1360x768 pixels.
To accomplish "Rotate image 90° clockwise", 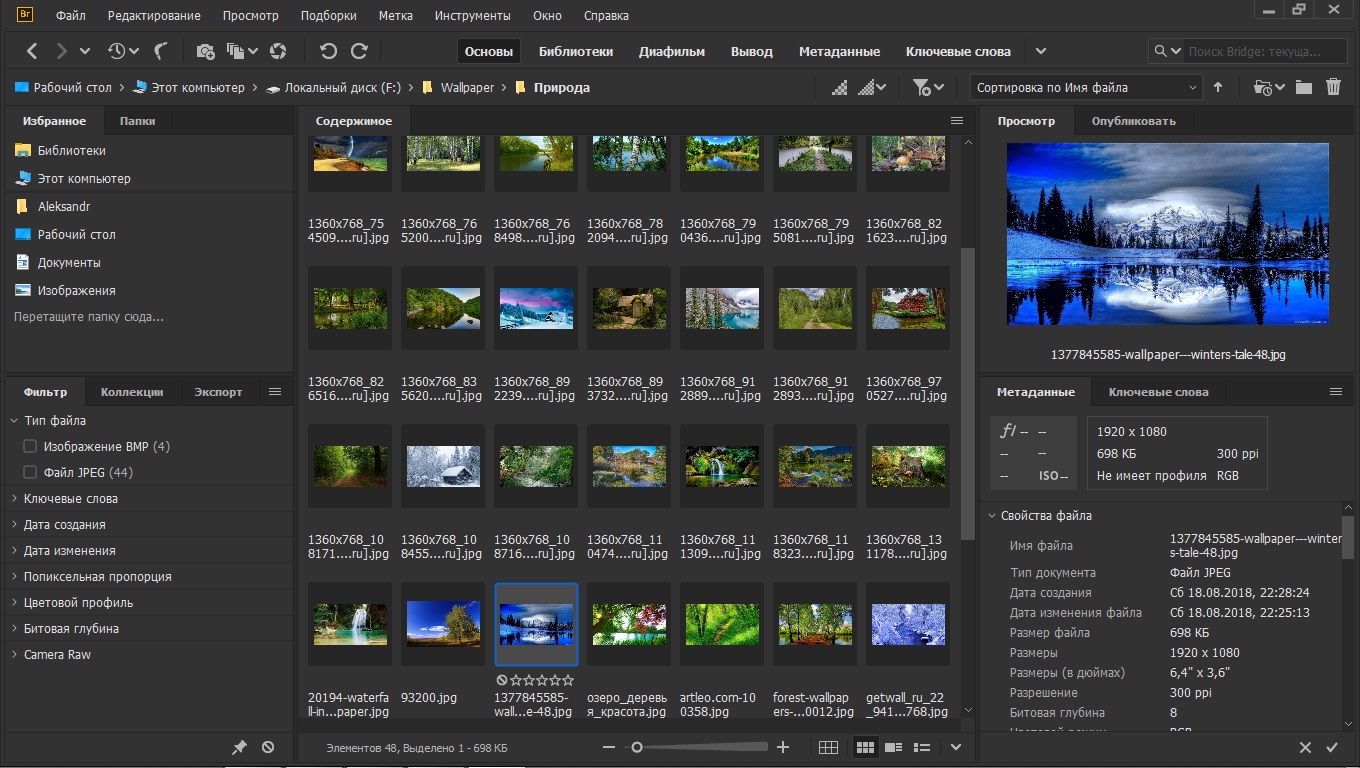I will pos(359,51).
